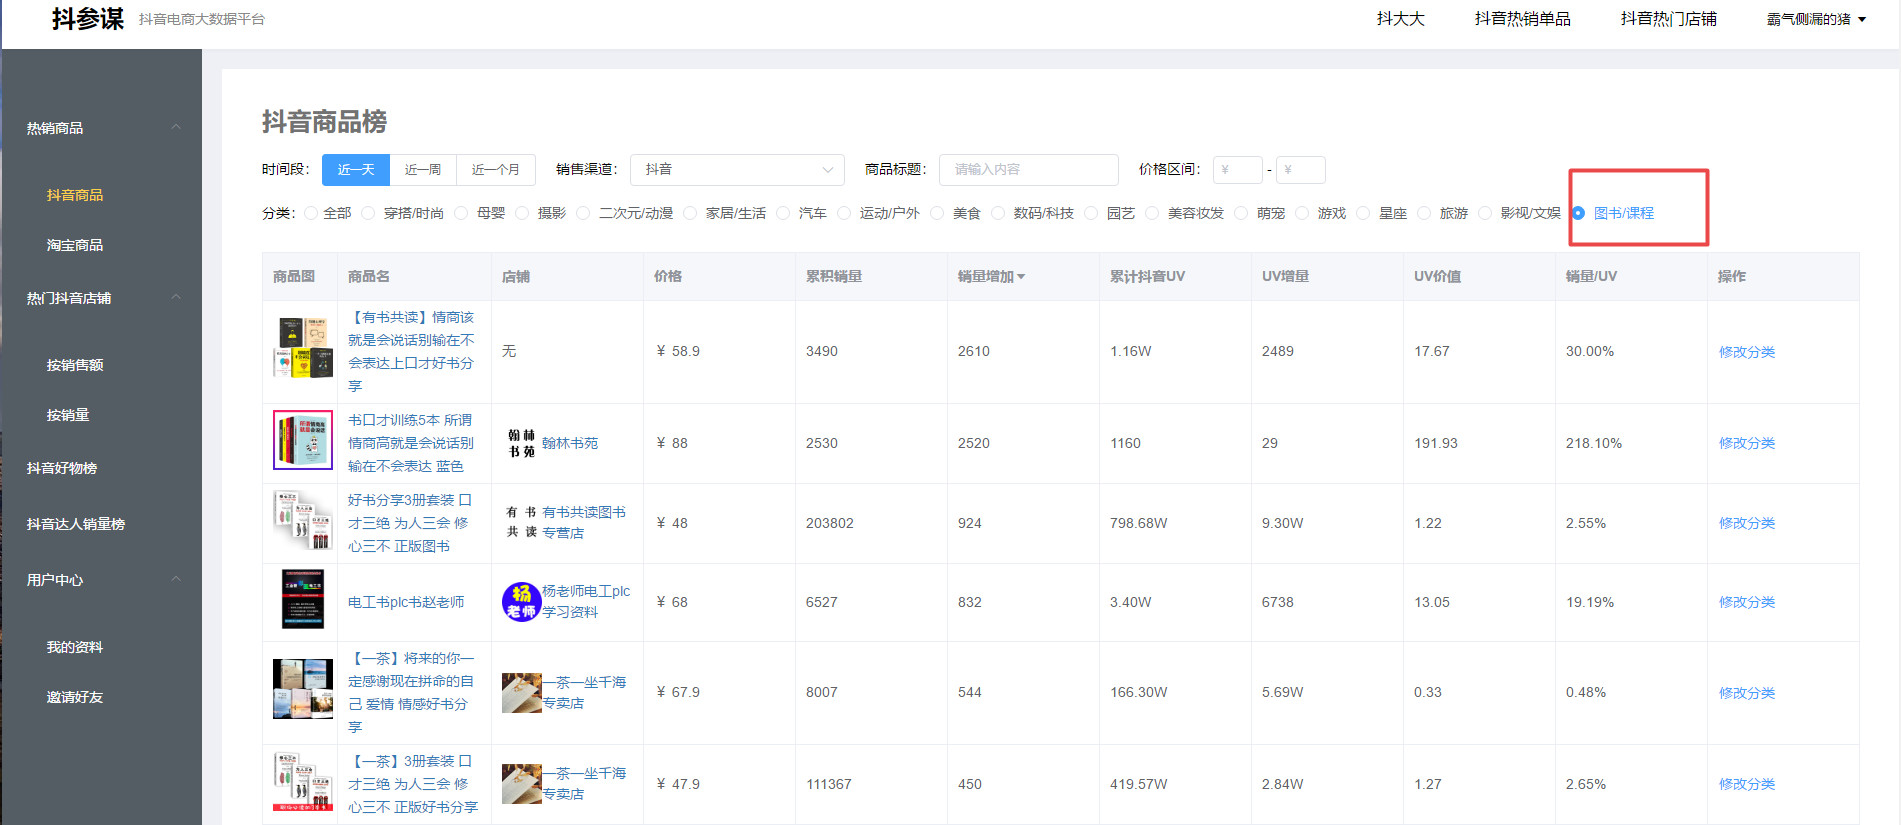Click the 杨老师 purple store logo

tap(521, 602)
